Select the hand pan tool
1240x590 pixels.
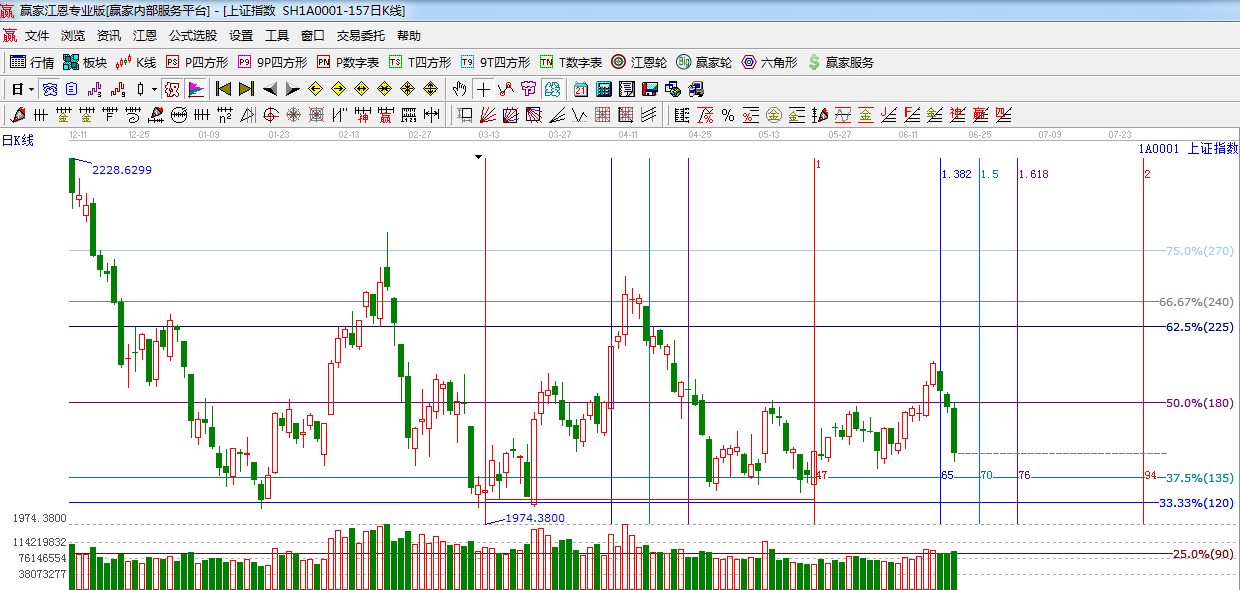pyautogui.click(x=459, y=89)
